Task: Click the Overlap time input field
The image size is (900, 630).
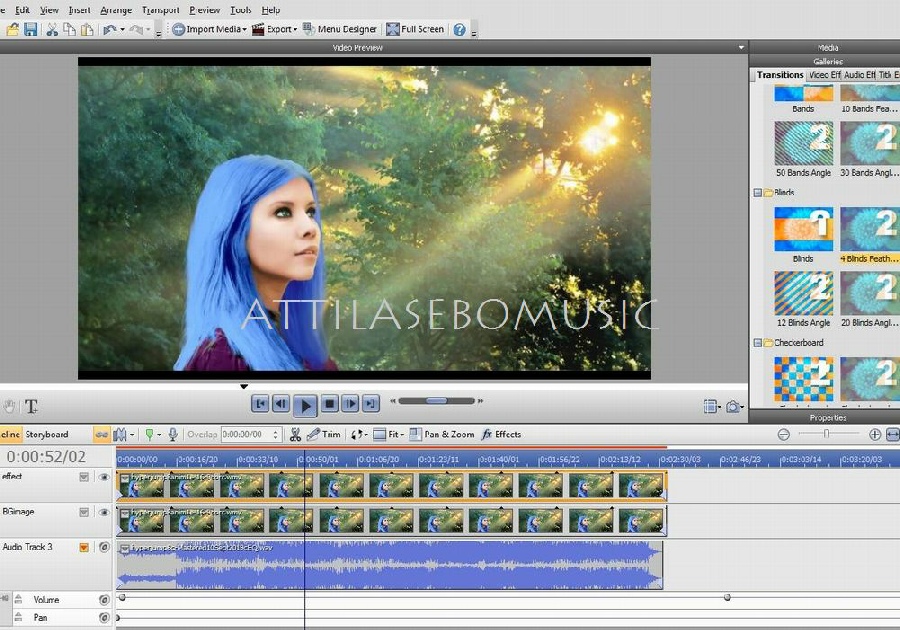Action: (x=247, y=434)
